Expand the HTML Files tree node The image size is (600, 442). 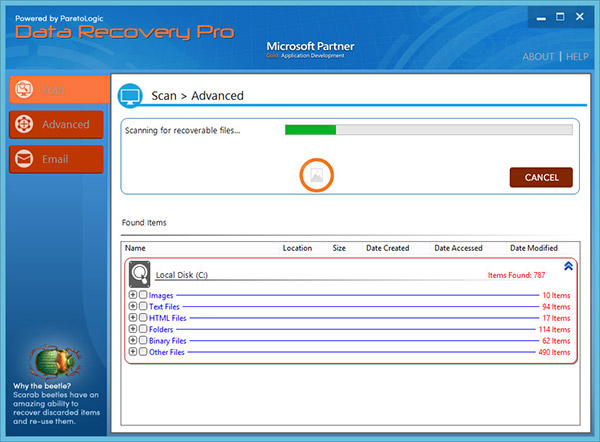pyautogui.click(x=132, y=318)
